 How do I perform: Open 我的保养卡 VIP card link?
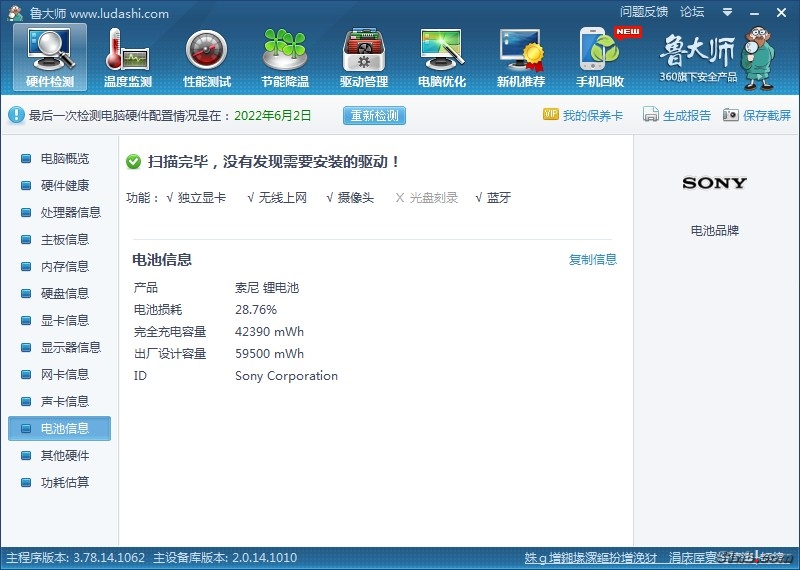583,115
